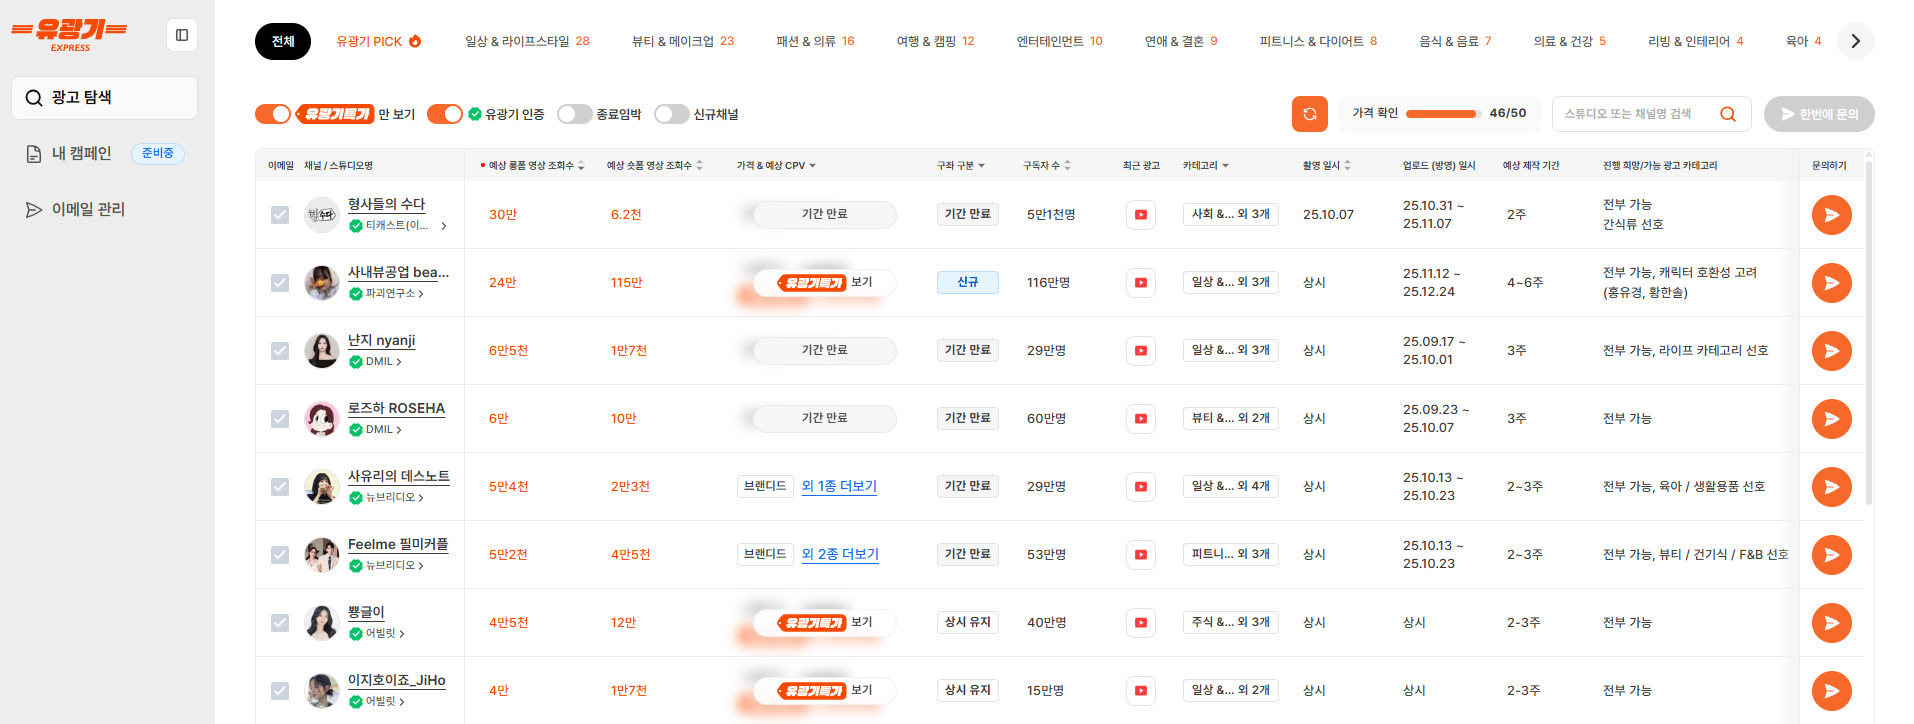This screenshot has width=1914, height=724.
Task: Click send inquiry arrow for 난지 nyanji
Action: point(1831,351)
